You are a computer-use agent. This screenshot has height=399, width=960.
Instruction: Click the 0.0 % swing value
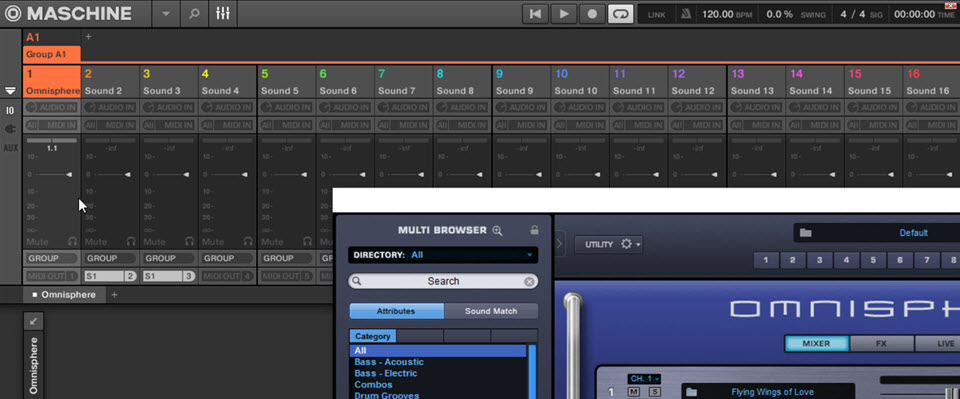(x=779, y=14)
